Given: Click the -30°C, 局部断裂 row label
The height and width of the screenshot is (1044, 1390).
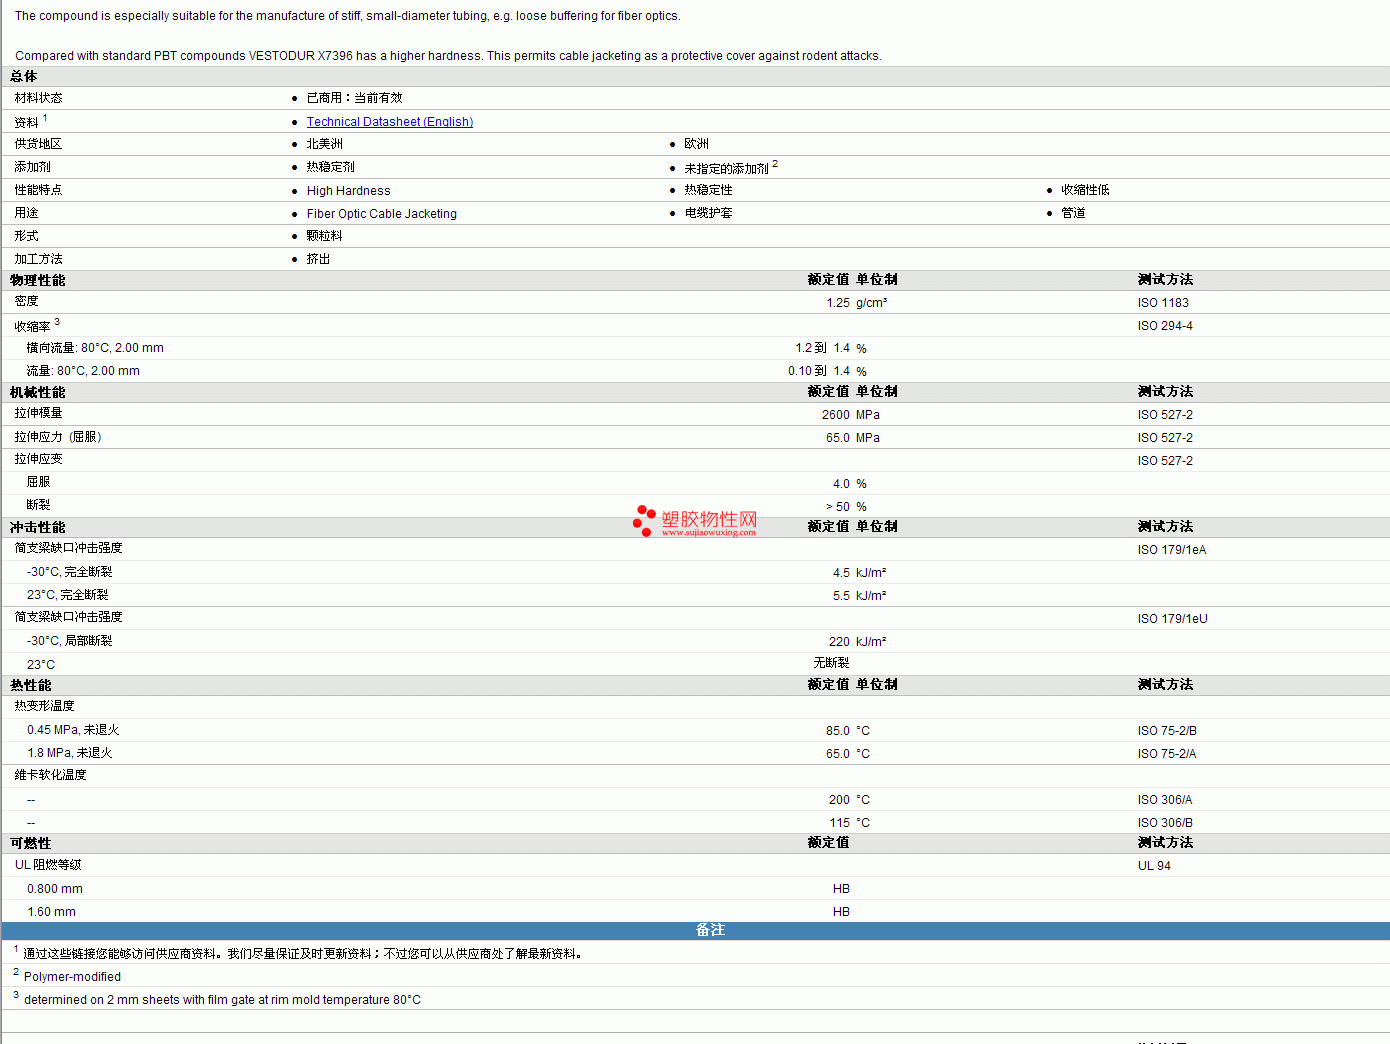Looking at the screenshot, I should (x=70, y=641).
